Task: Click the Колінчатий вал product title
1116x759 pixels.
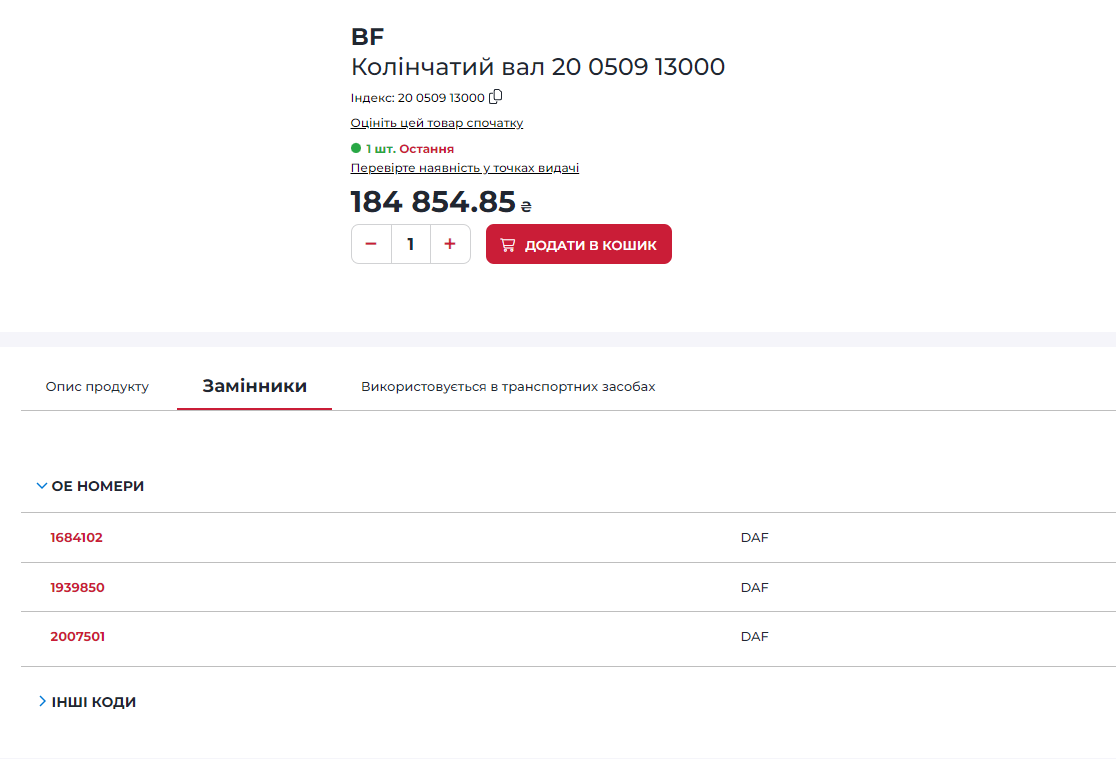Action: coord(537,67)
